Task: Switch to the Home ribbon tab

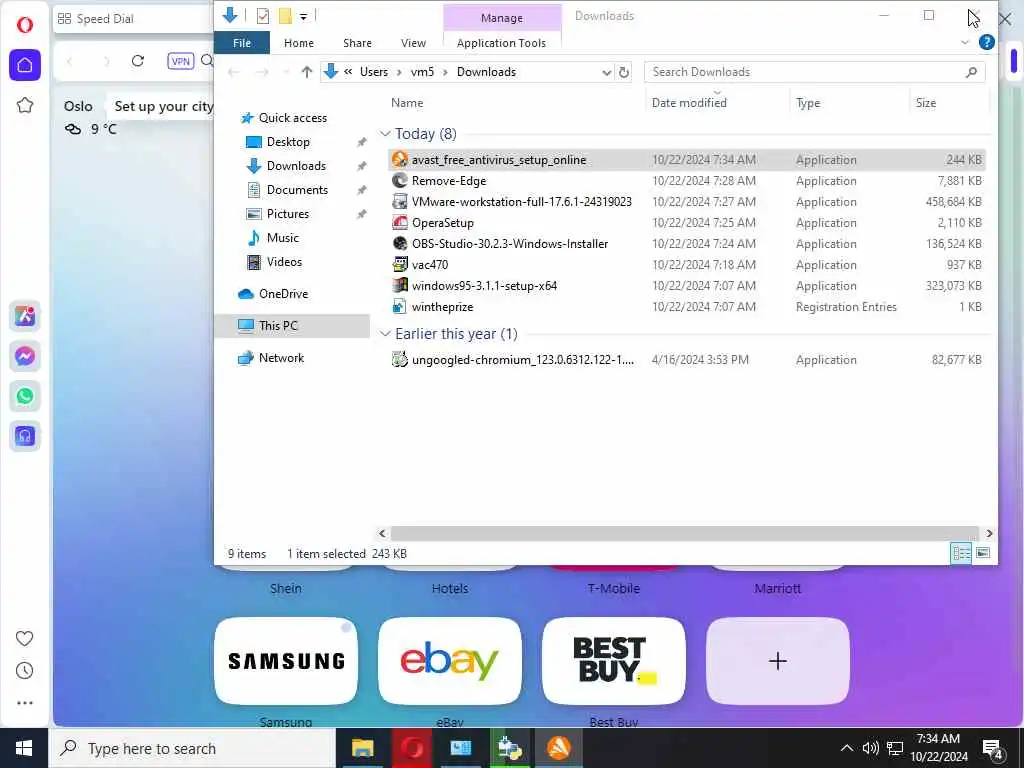Action: pyautogui.click(x=298, y=42)
